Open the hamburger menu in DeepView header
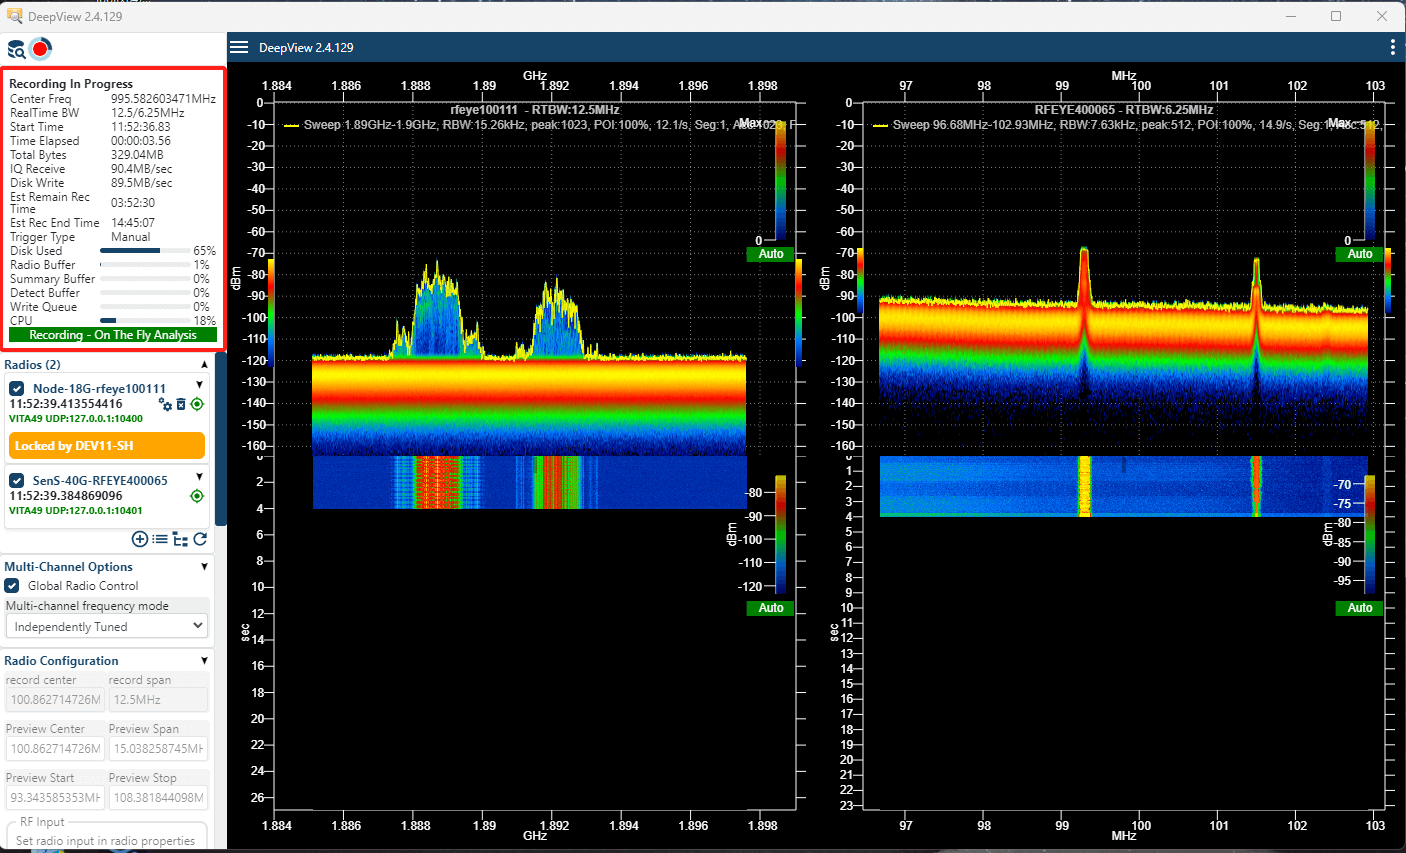Image resolution: width=1406 pixels, height=853 pixels. pos(239,46)
